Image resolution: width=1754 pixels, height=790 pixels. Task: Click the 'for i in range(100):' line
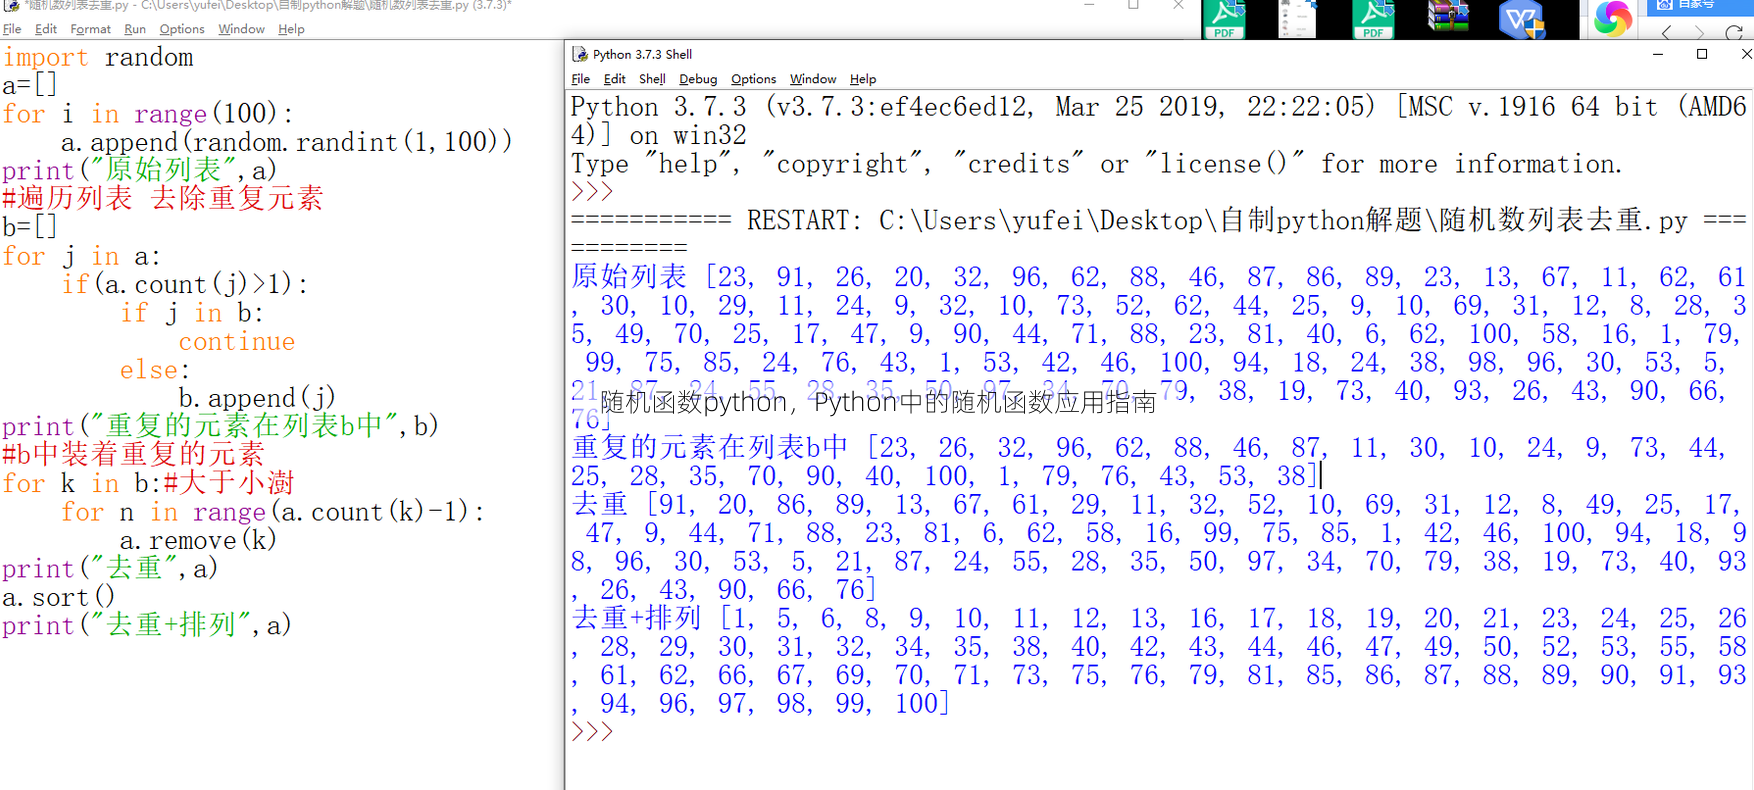[x=148, y=114]
